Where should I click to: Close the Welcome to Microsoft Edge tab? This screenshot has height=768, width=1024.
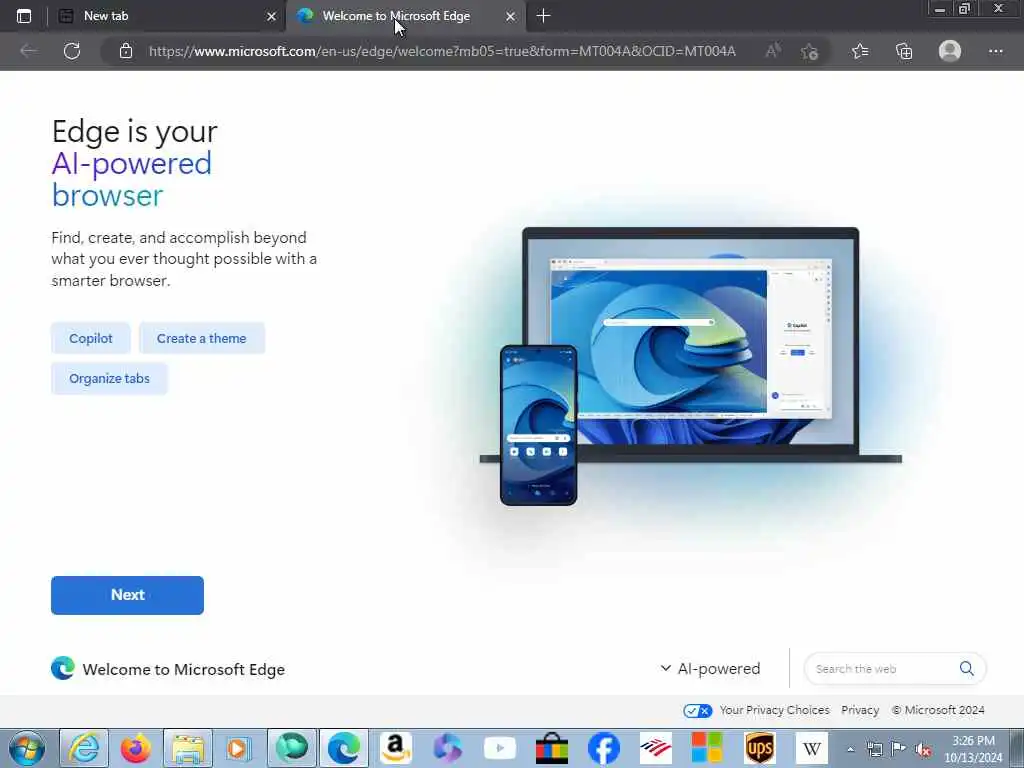(510, 16)
